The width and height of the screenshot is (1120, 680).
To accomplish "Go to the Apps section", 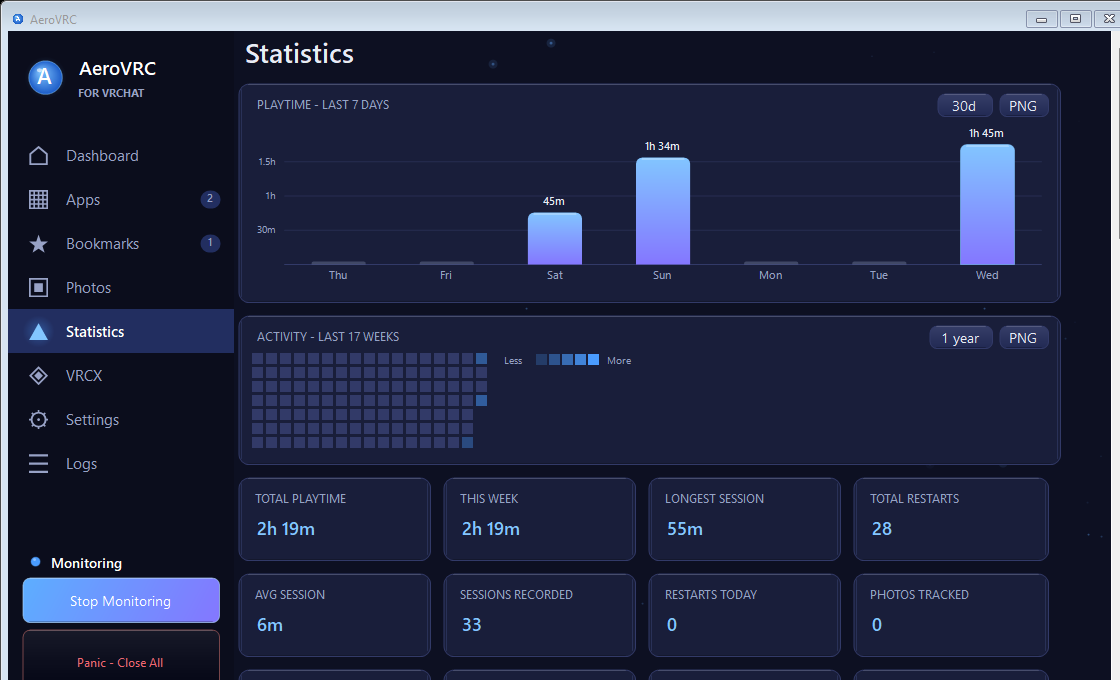I will [x=121, y=200].
